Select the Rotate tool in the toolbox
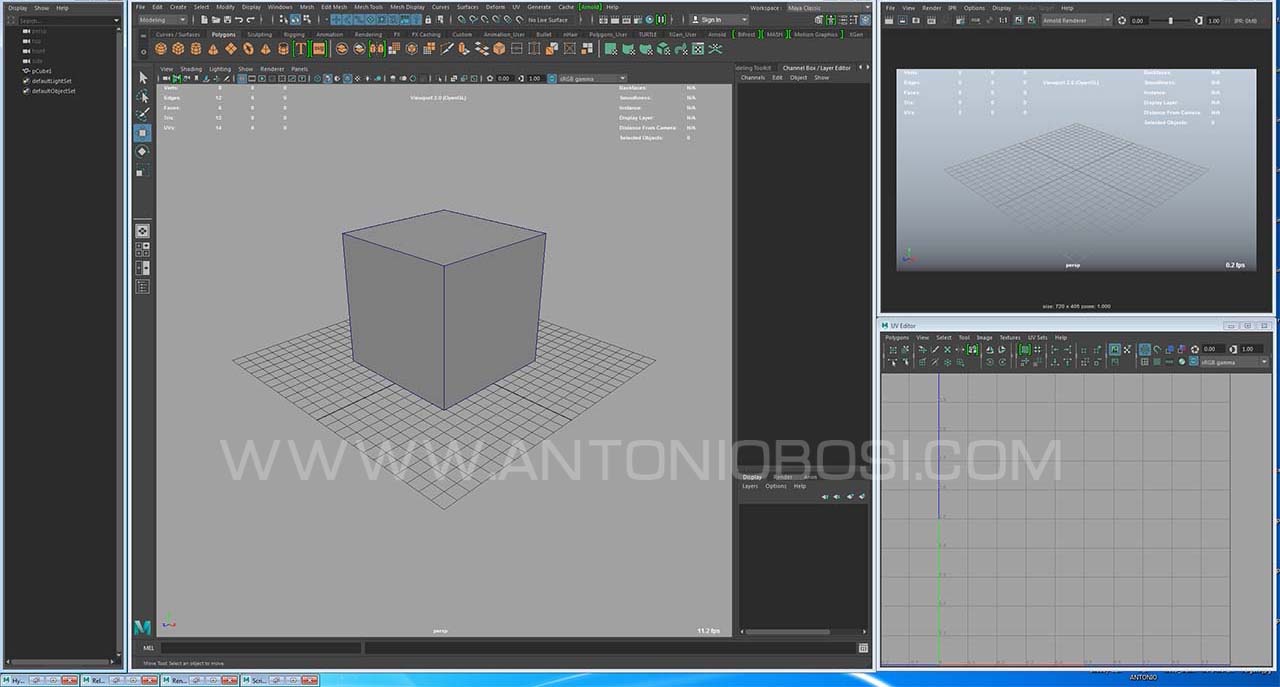 [x=142, y=151]
